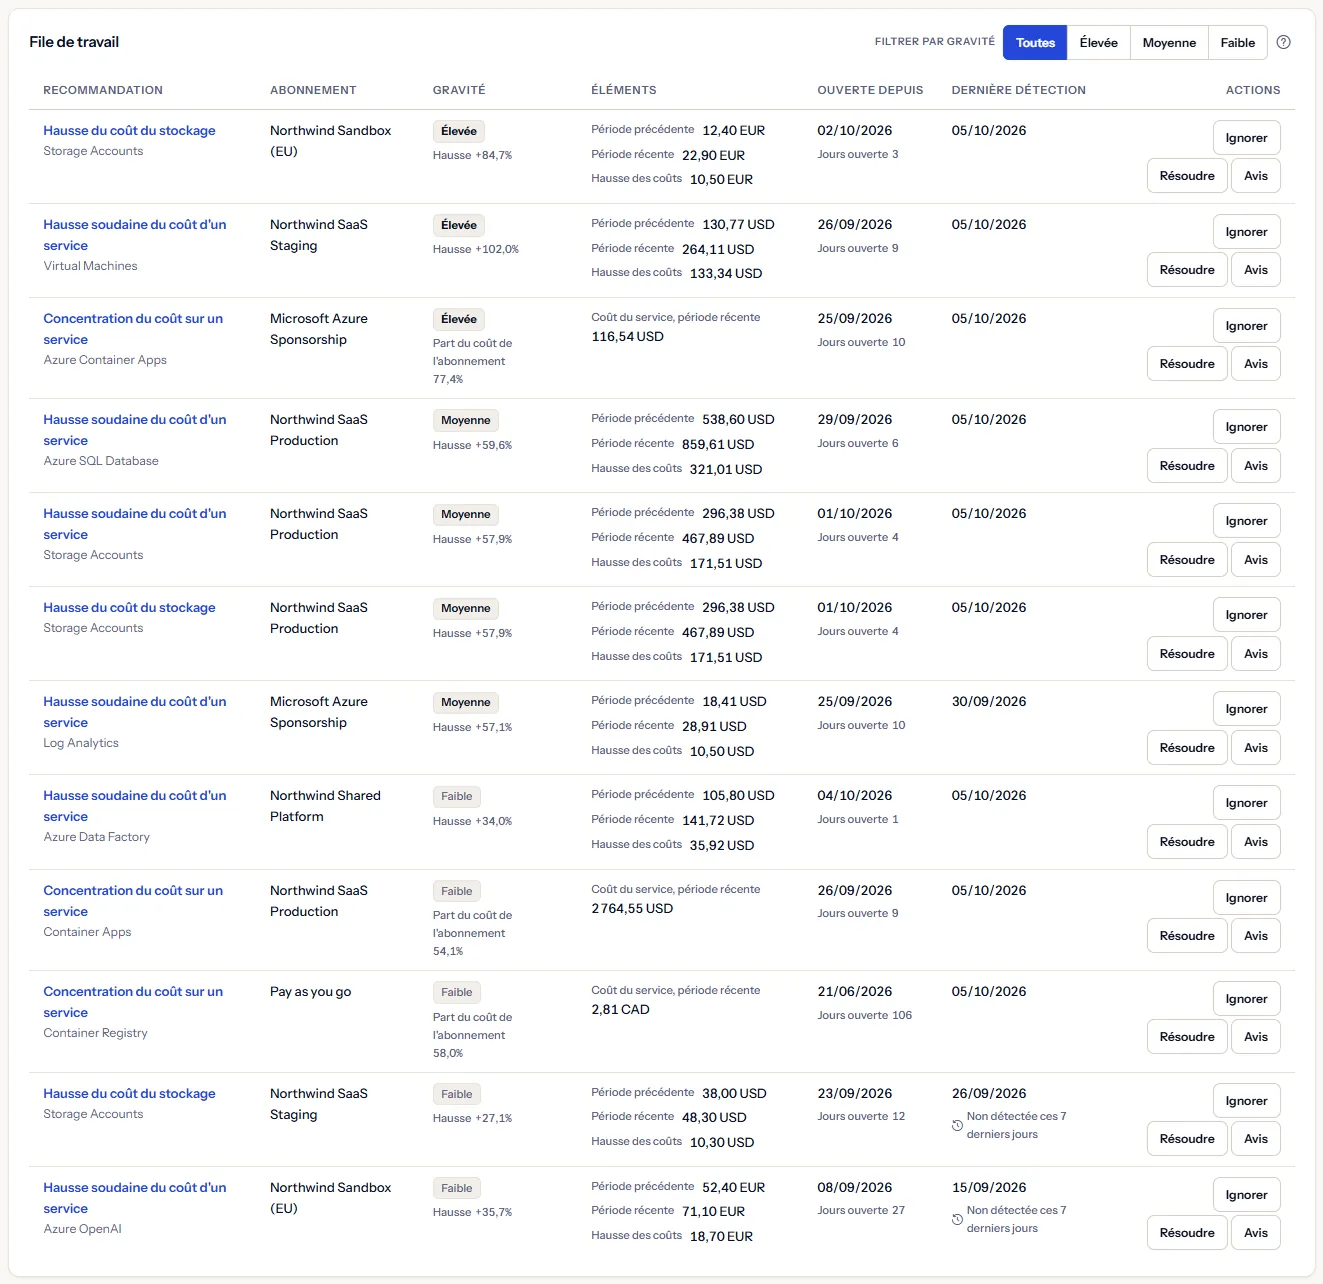The image size is (1323, 1284).
Task: Click the Hausse +102,0% text
Action: [x=476, y=249]
